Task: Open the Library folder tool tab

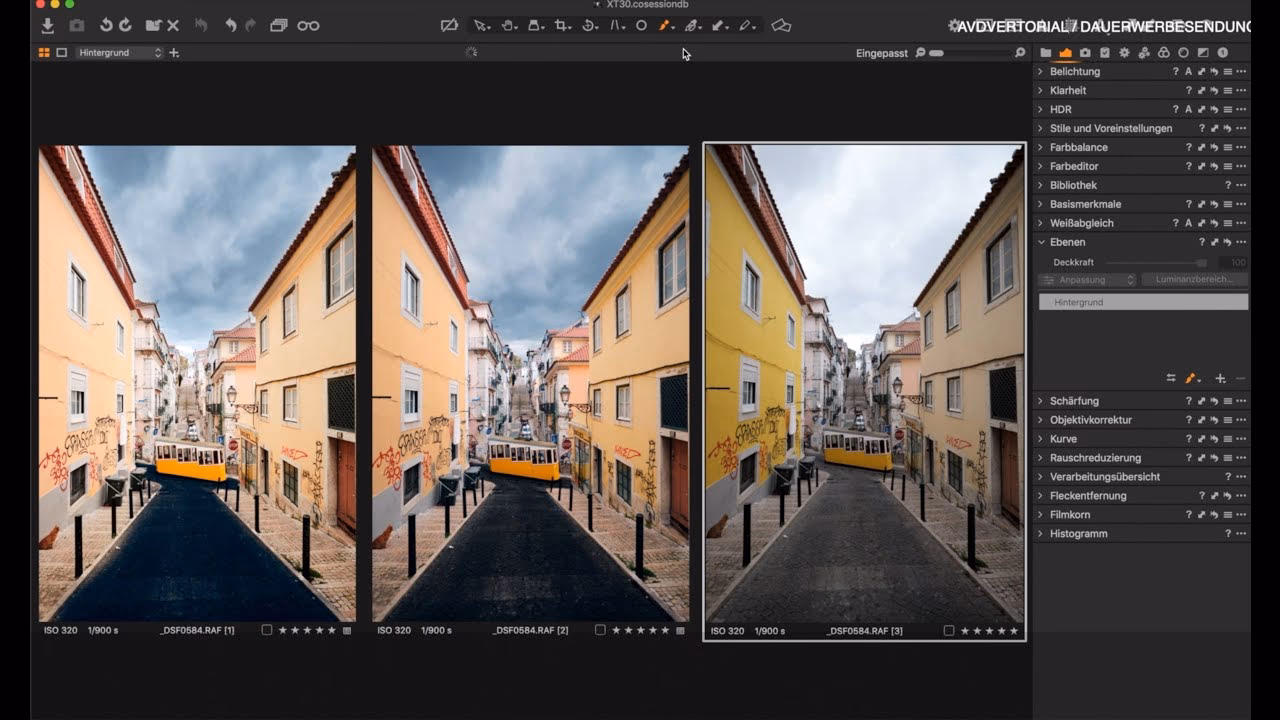Action: [1046, 53]
